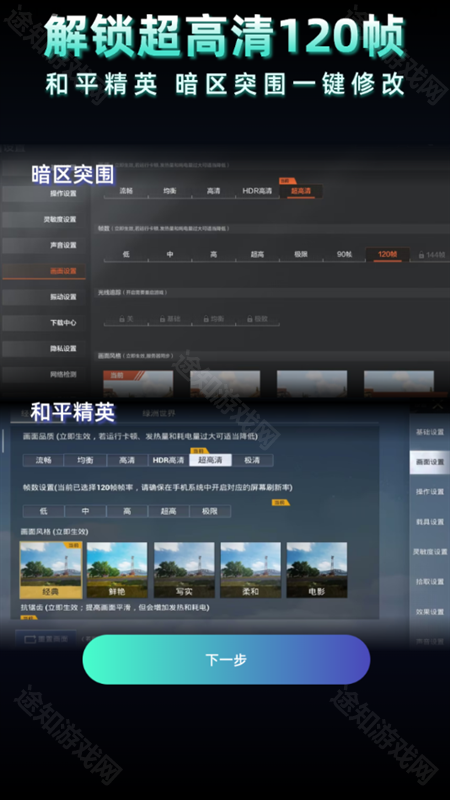The width and height of the screenshot is (450, 800).
Task: Open 拾取设置 in the 和平精英 sidebar
Action: tap(430, 582)
